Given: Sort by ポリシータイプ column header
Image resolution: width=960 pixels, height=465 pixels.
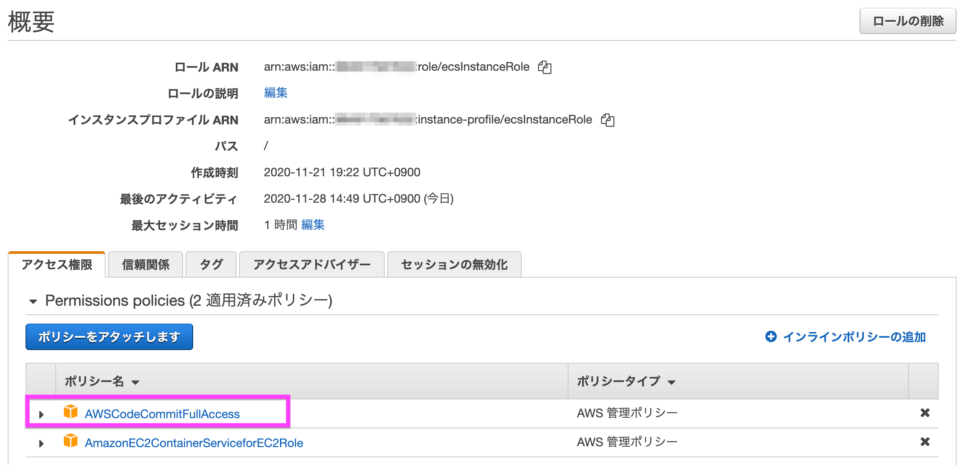Looking at the screenshot, I should [627, 382].
